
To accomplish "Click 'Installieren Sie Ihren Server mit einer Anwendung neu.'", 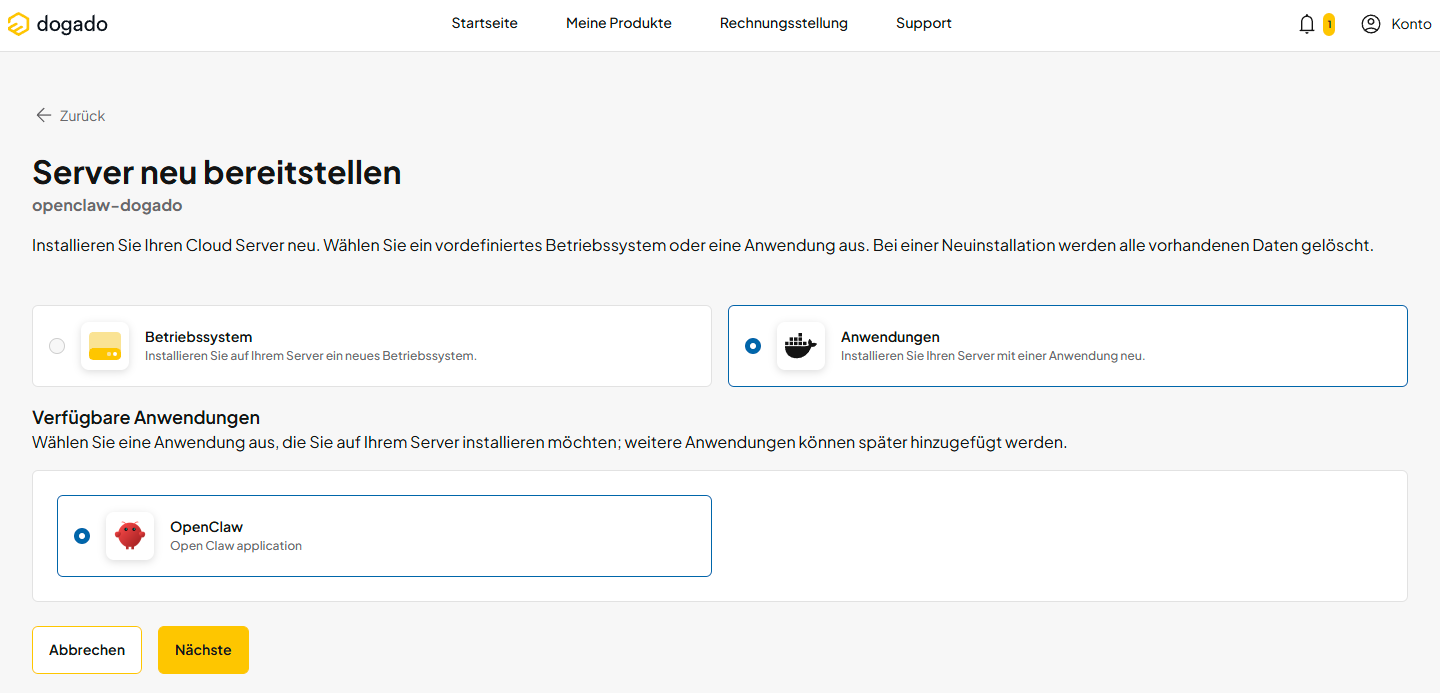I will tap(993, 356).
